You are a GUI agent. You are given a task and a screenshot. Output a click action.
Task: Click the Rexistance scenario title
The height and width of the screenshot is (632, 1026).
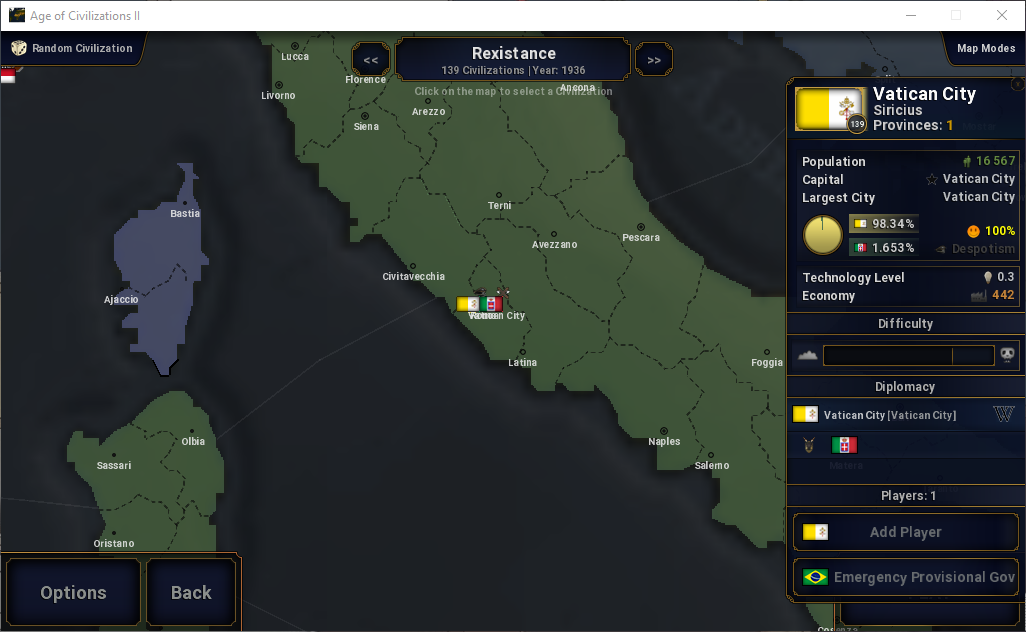tap(514, 53)
